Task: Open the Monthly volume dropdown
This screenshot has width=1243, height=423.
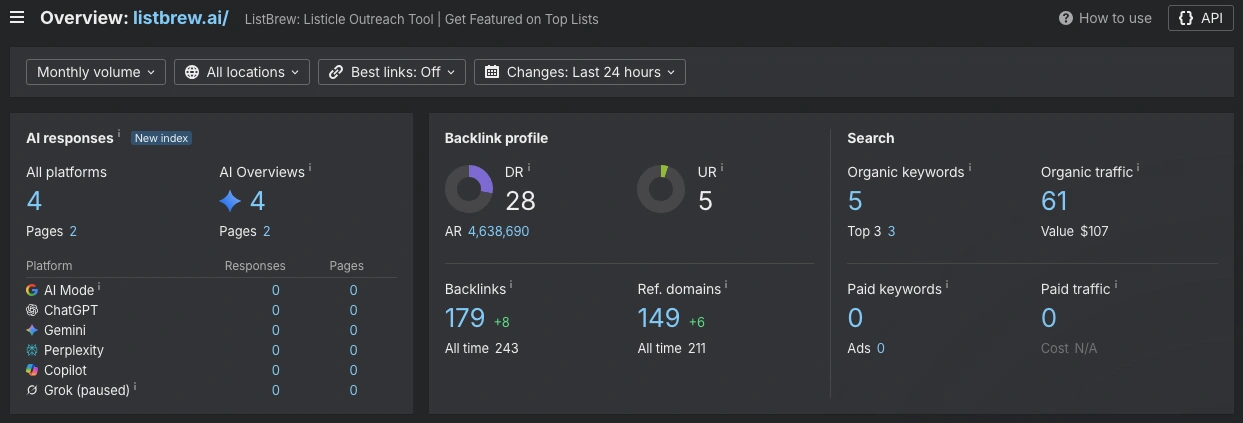Action: tap(96, 72)
